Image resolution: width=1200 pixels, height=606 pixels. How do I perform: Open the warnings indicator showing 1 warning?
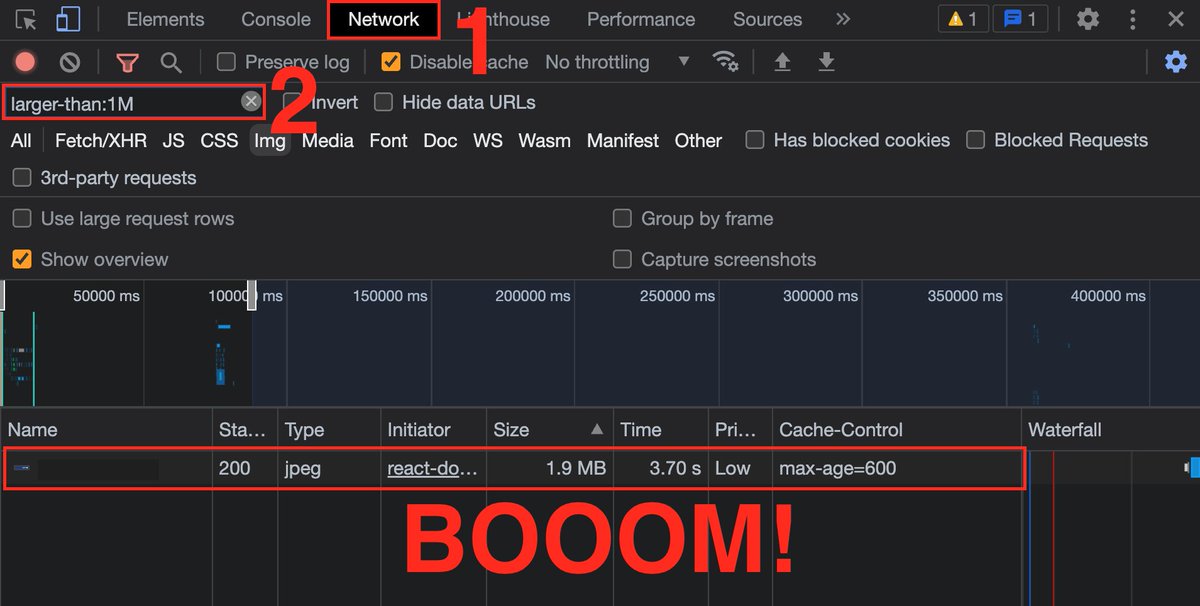pyautogui.click(x=961, y=17)
